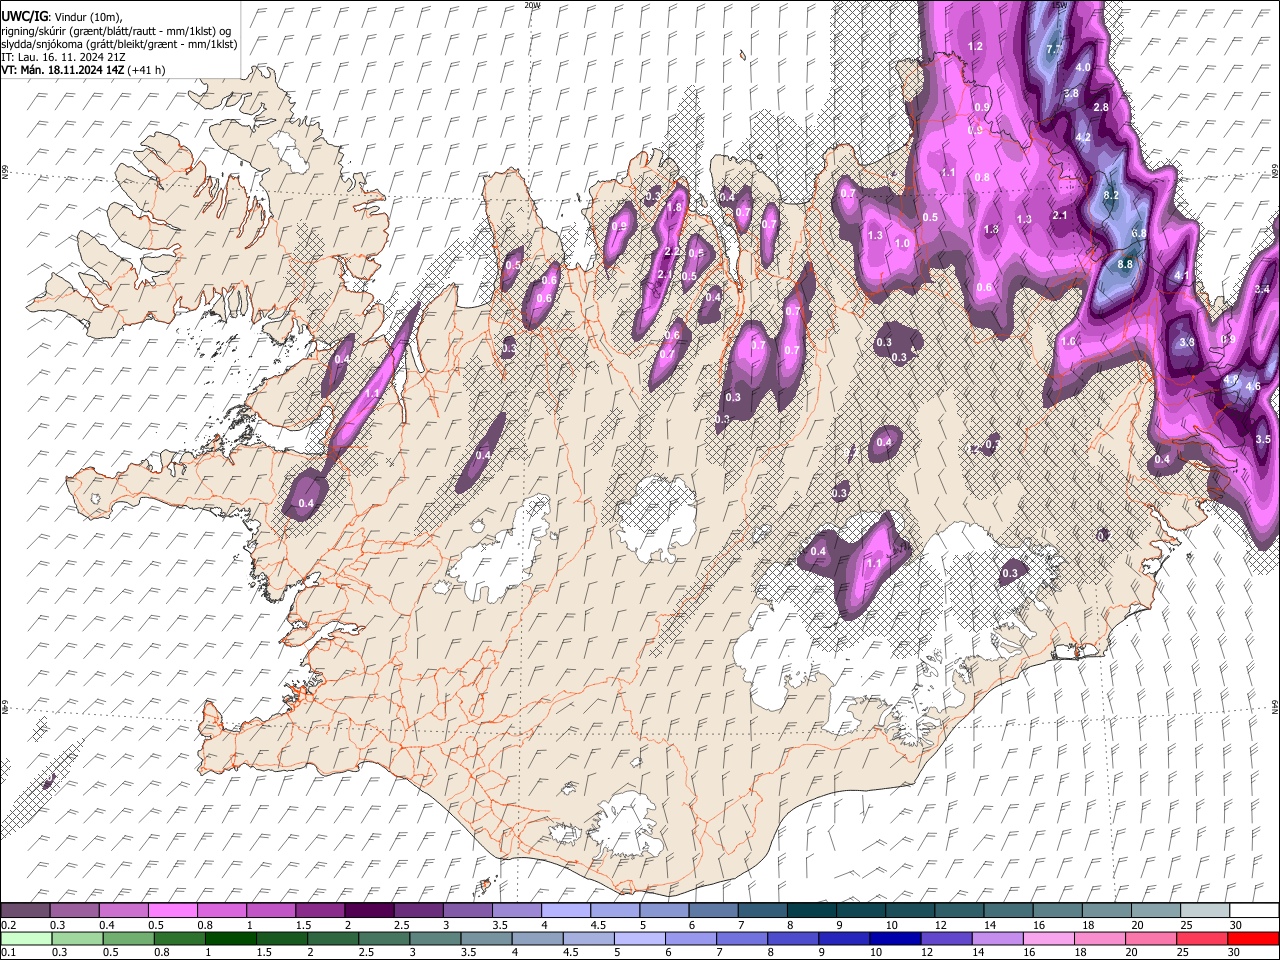Click the 4.6 precipitation value on the map
The image size is (1280, 960).
pos(1252,386)
